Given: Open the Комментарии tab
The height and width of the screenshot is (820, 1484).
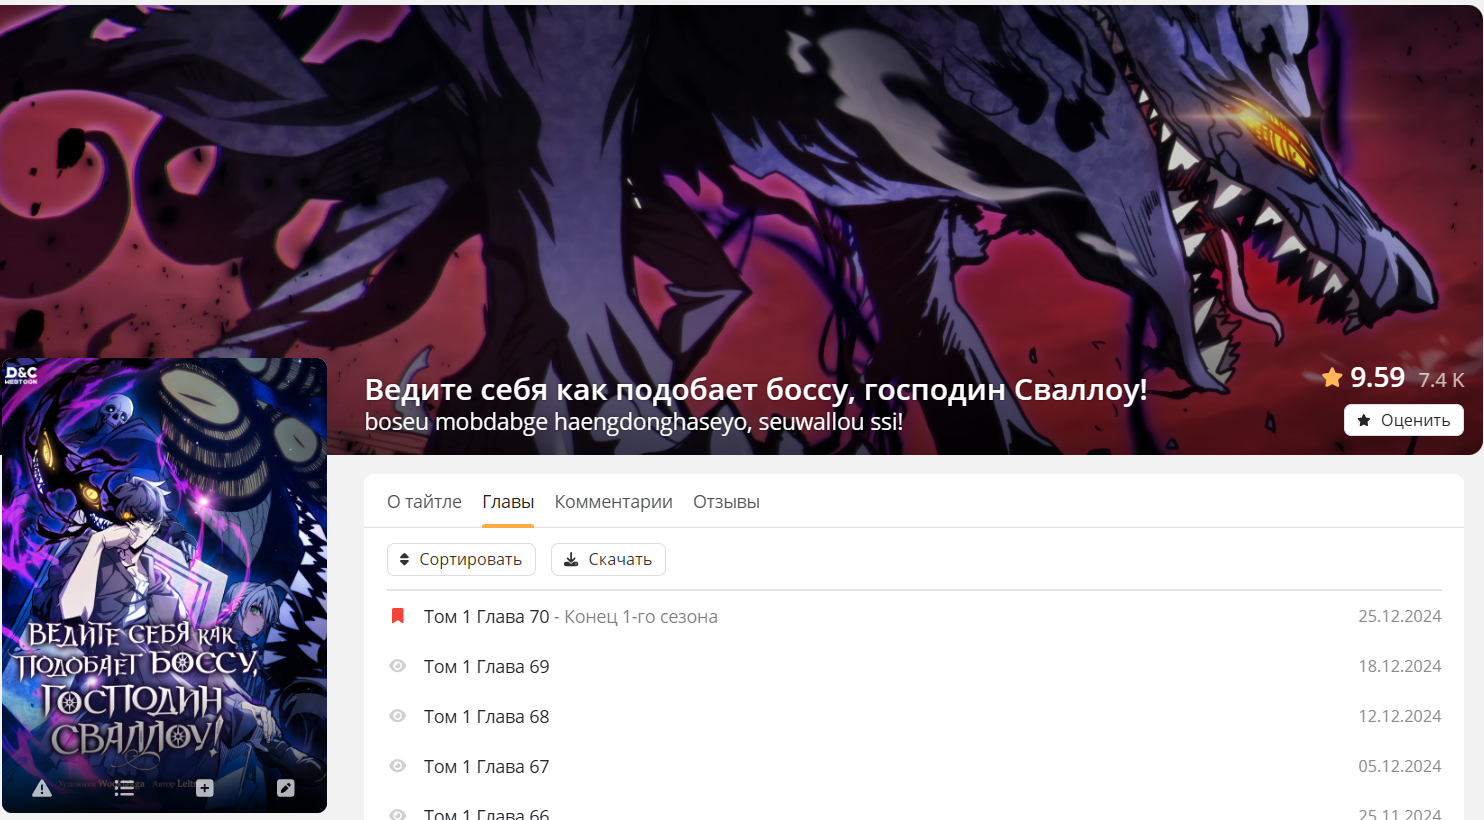Looking at the screenshot, I should pos(613,501).
